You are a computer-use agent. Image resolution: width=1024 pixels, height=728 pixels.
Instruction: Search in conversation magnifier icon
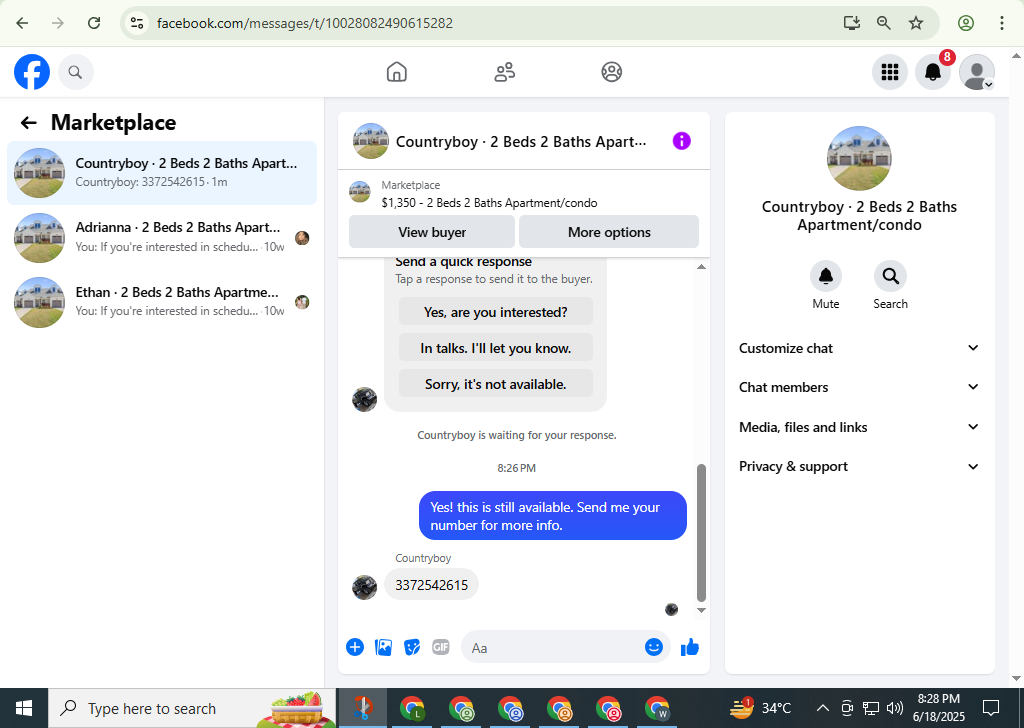[890, 276]
